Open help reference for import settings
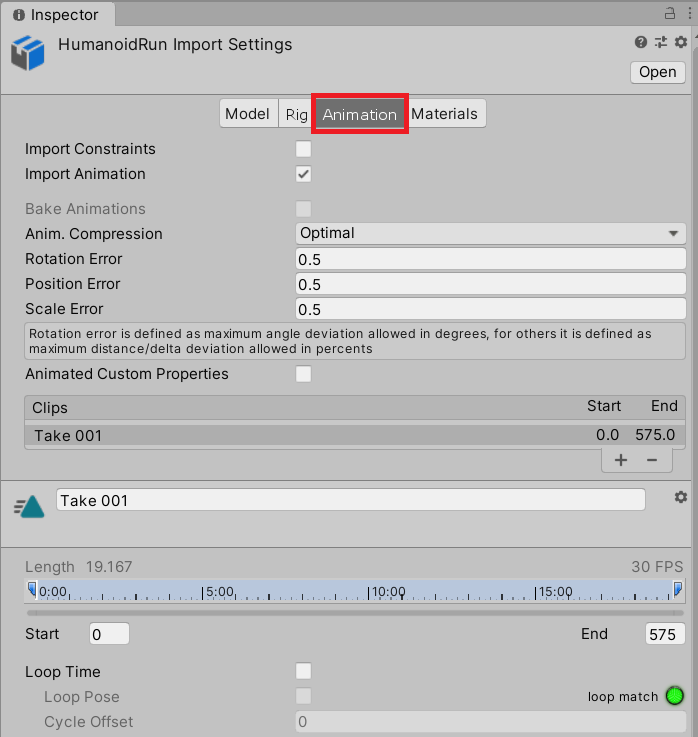The image size is (698, 737). click(641, 42)
